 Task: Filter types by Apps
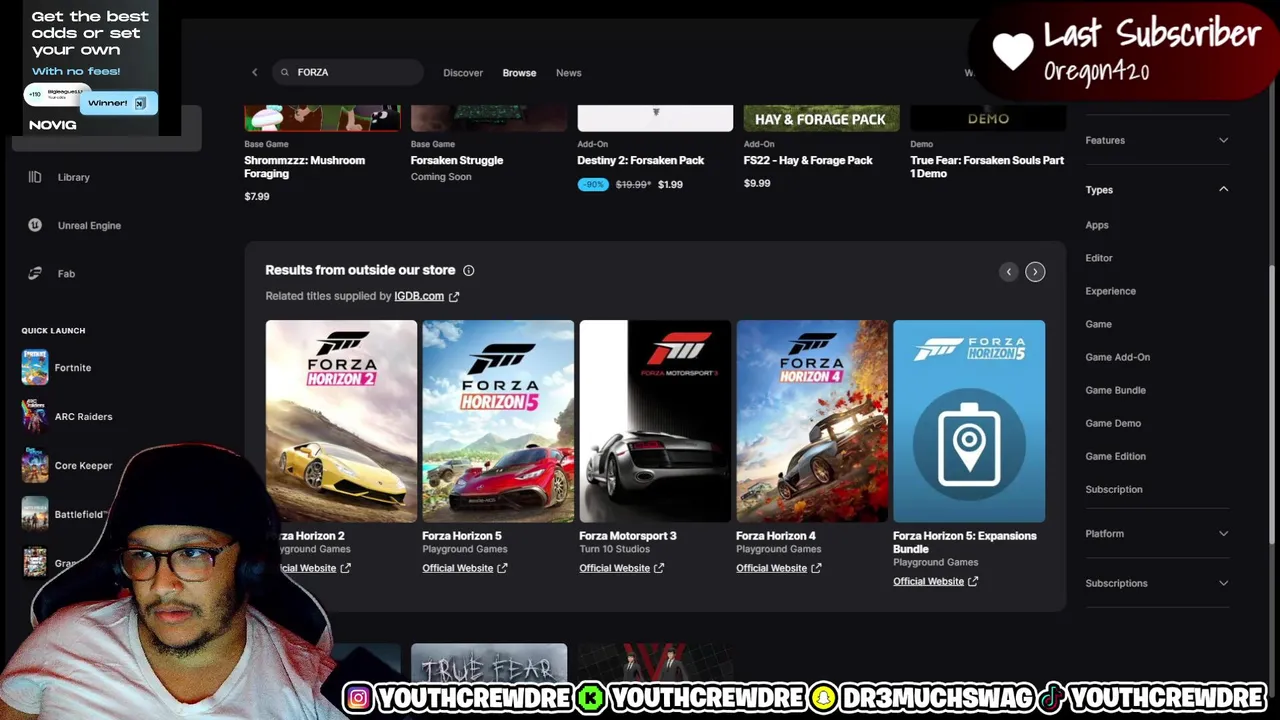click(1097, 225)
